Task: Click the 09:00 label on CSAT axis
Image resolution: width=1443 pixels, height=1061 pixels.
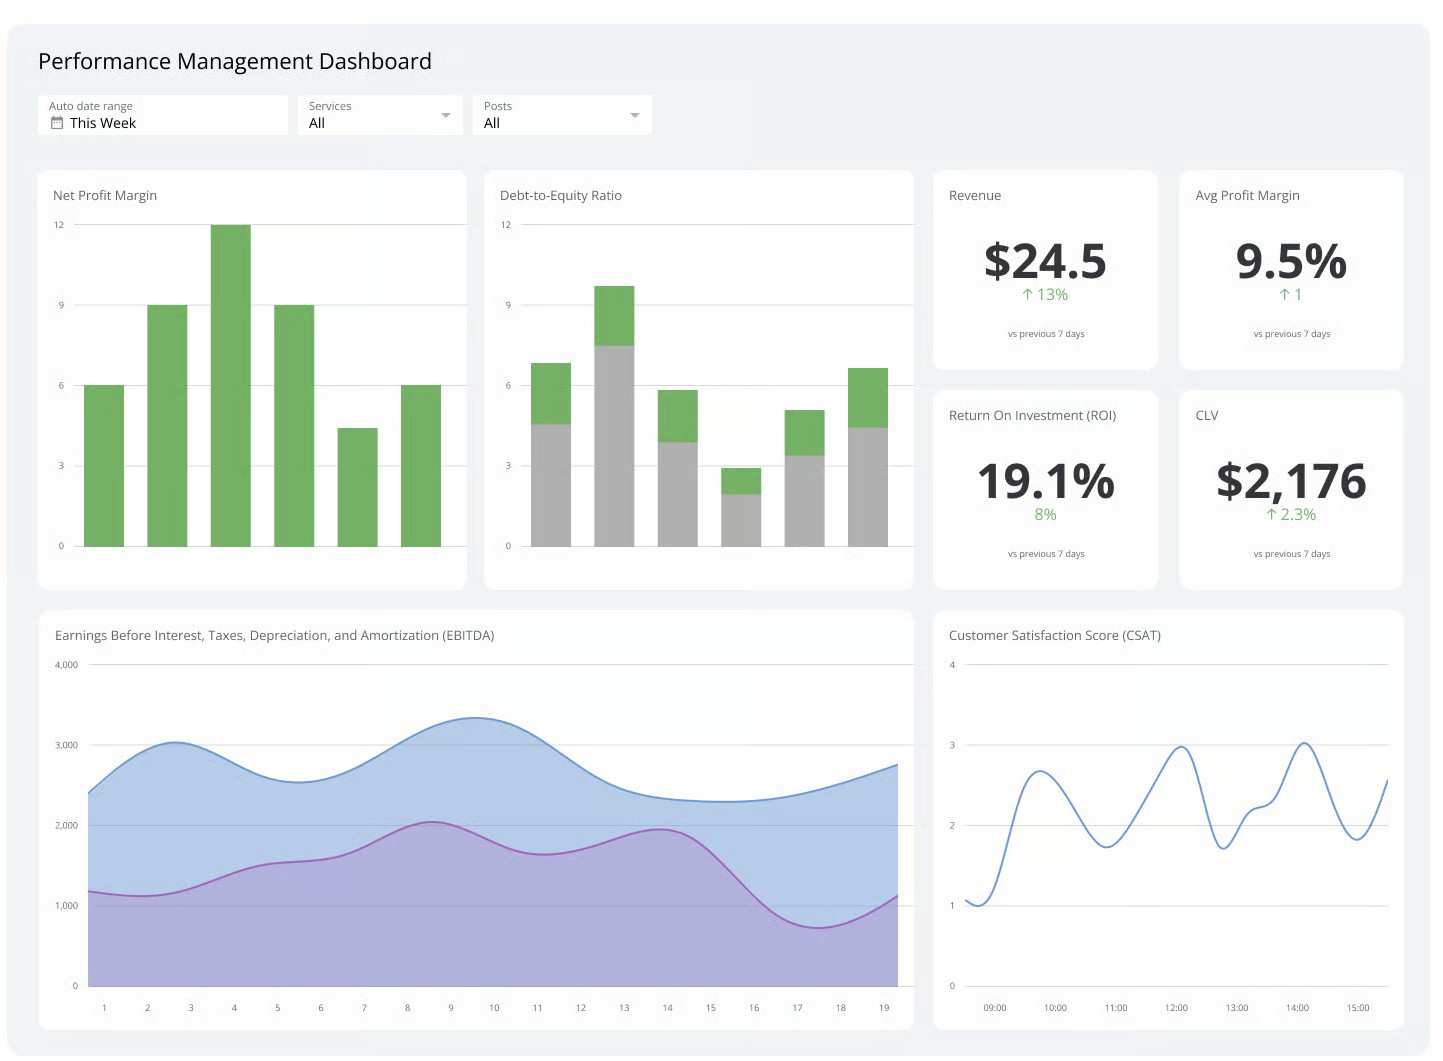Action: click(x=995, y=1008)
